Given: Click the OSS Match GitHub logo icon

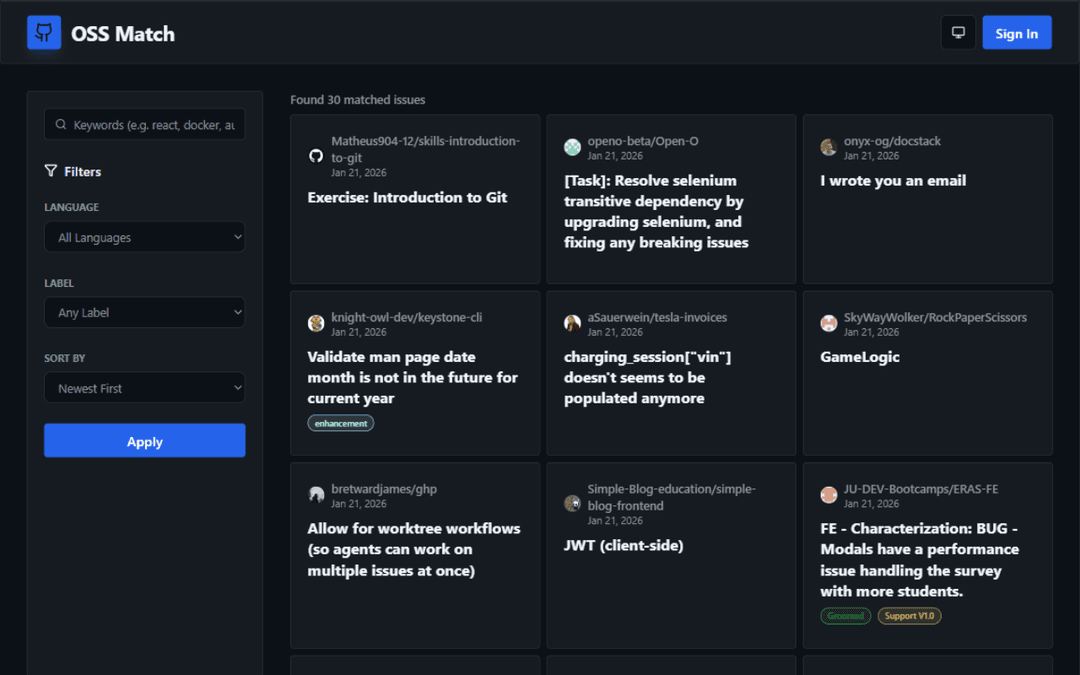Looking at the screenshot, I should click(43, 31).
